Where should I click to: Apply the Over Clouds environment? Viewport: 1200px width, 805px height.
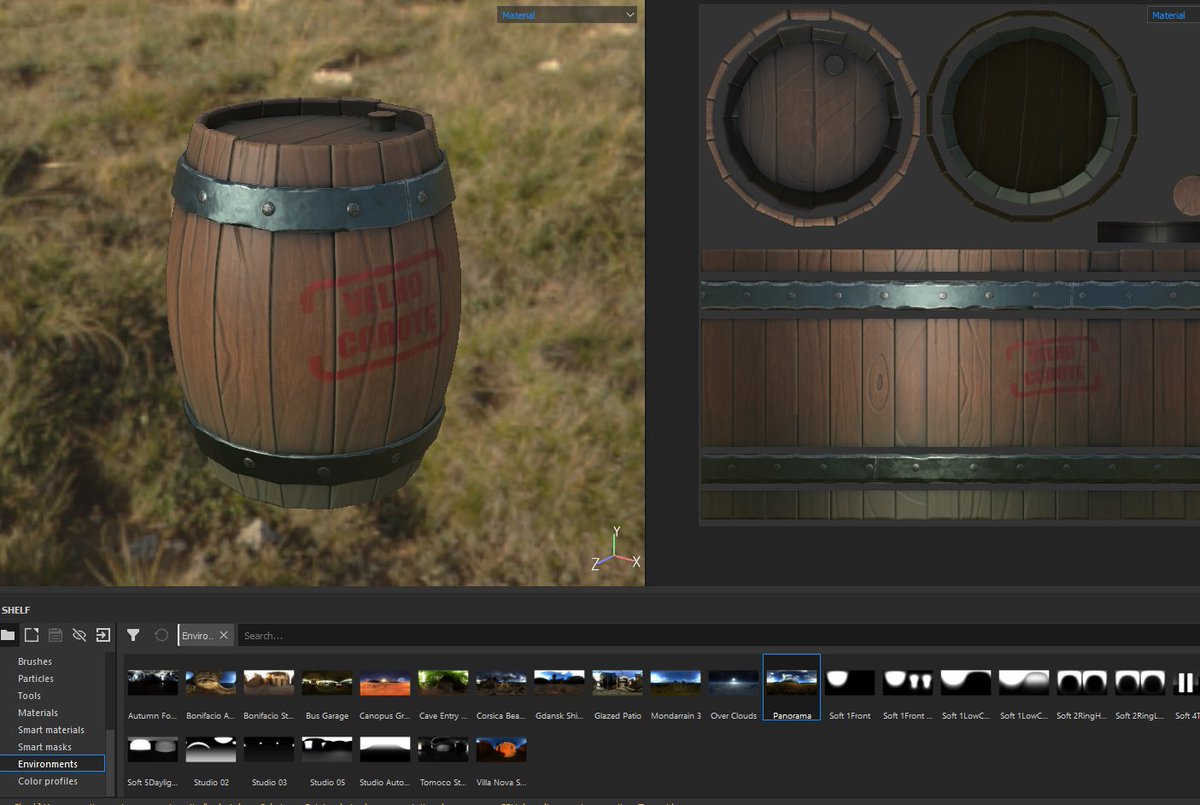click(733, 683)
